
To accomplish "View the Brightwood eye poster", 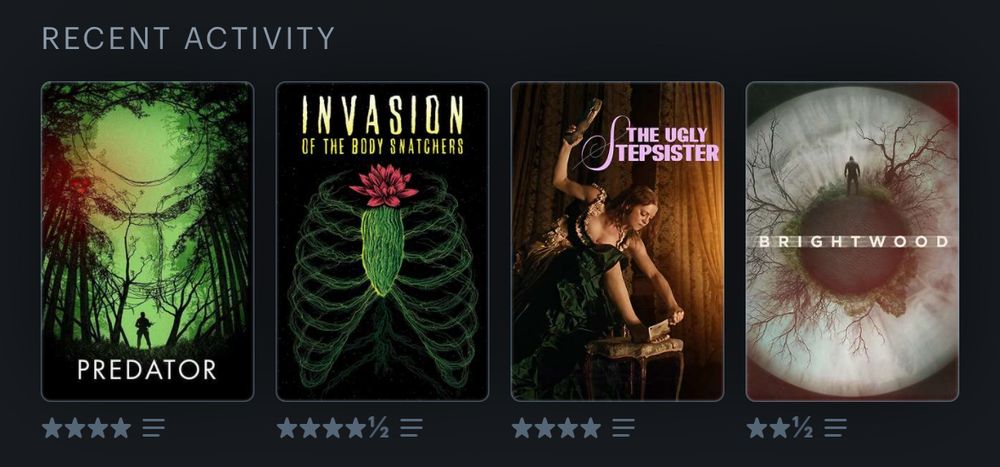I will 852,241.
